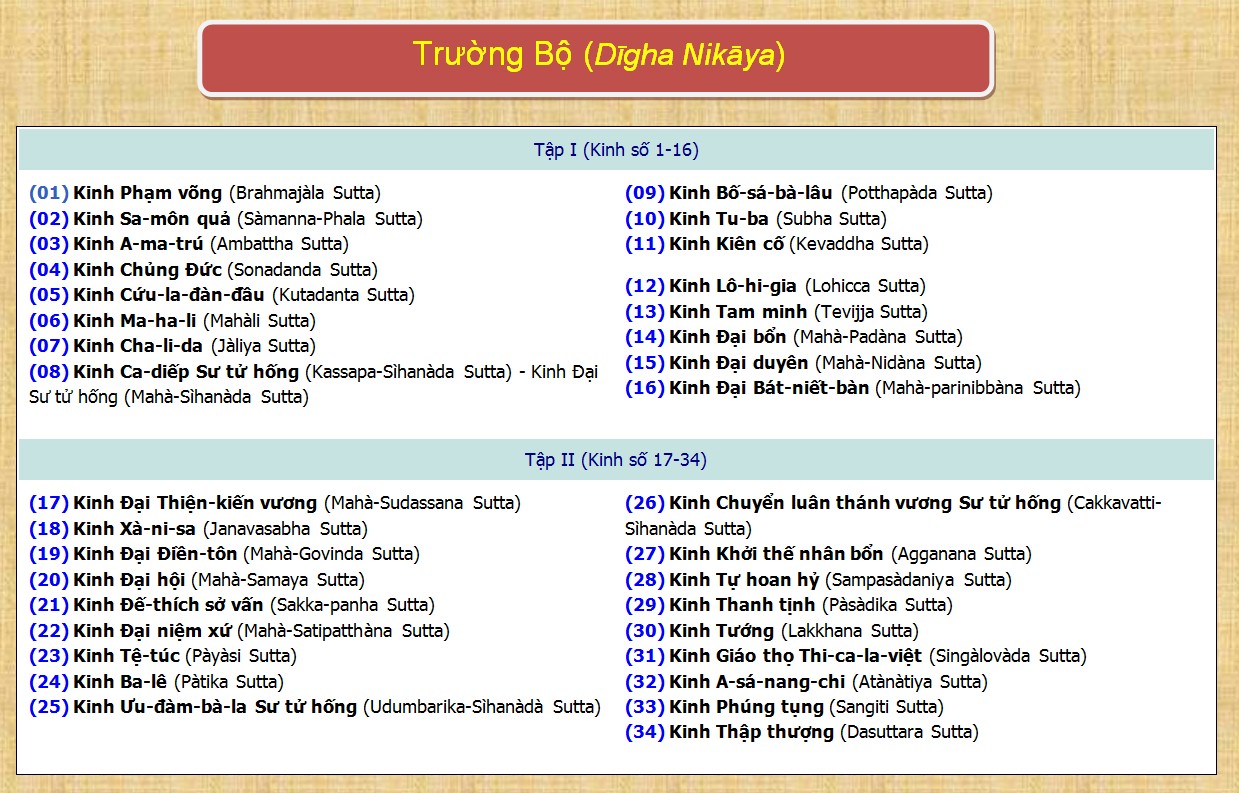Open (33) Kinh Phúng tụng
The image size is (1239, 793).
point(725,706)
